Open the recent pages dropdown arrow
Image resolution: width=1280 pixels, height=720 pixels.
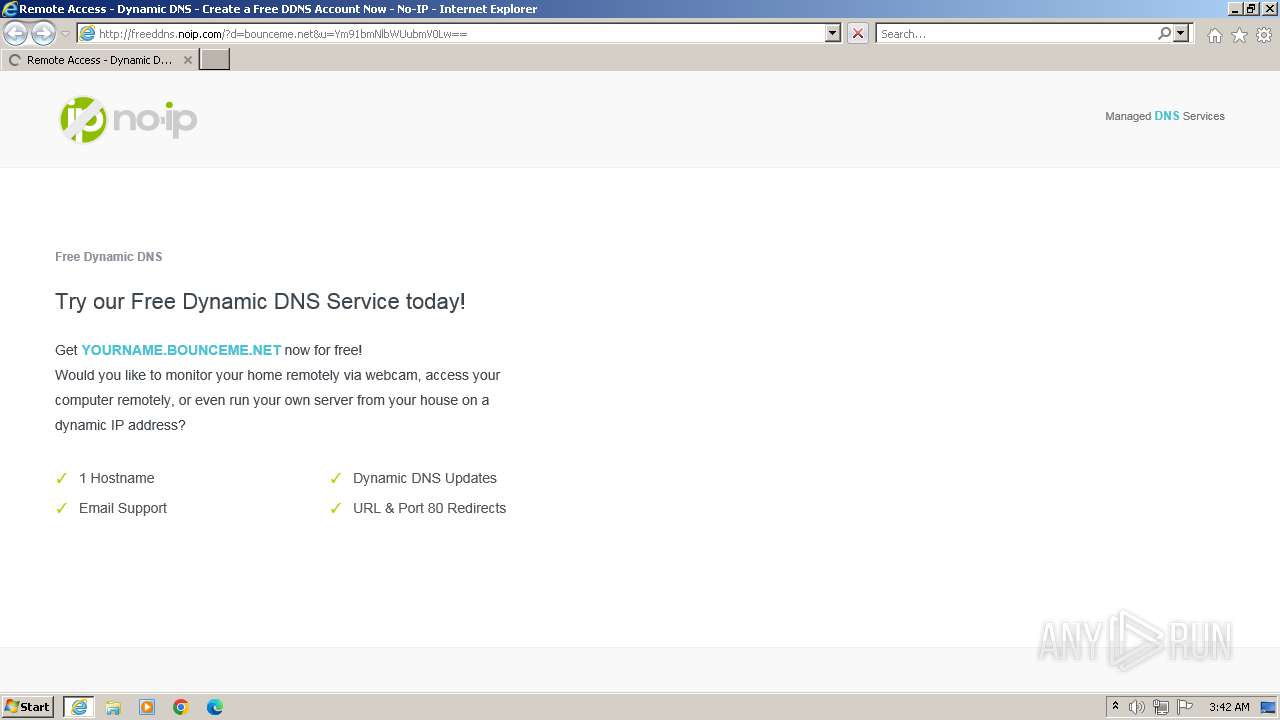pos(66,34)
